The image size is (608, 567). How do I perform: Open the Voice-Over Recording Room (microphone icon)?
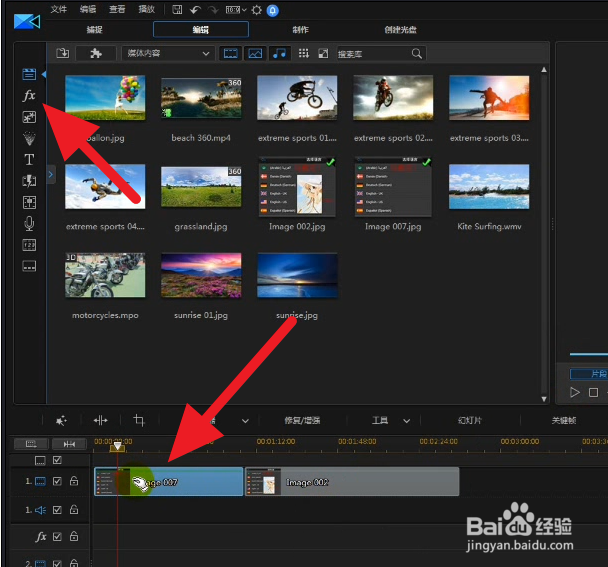pos(29,223)
